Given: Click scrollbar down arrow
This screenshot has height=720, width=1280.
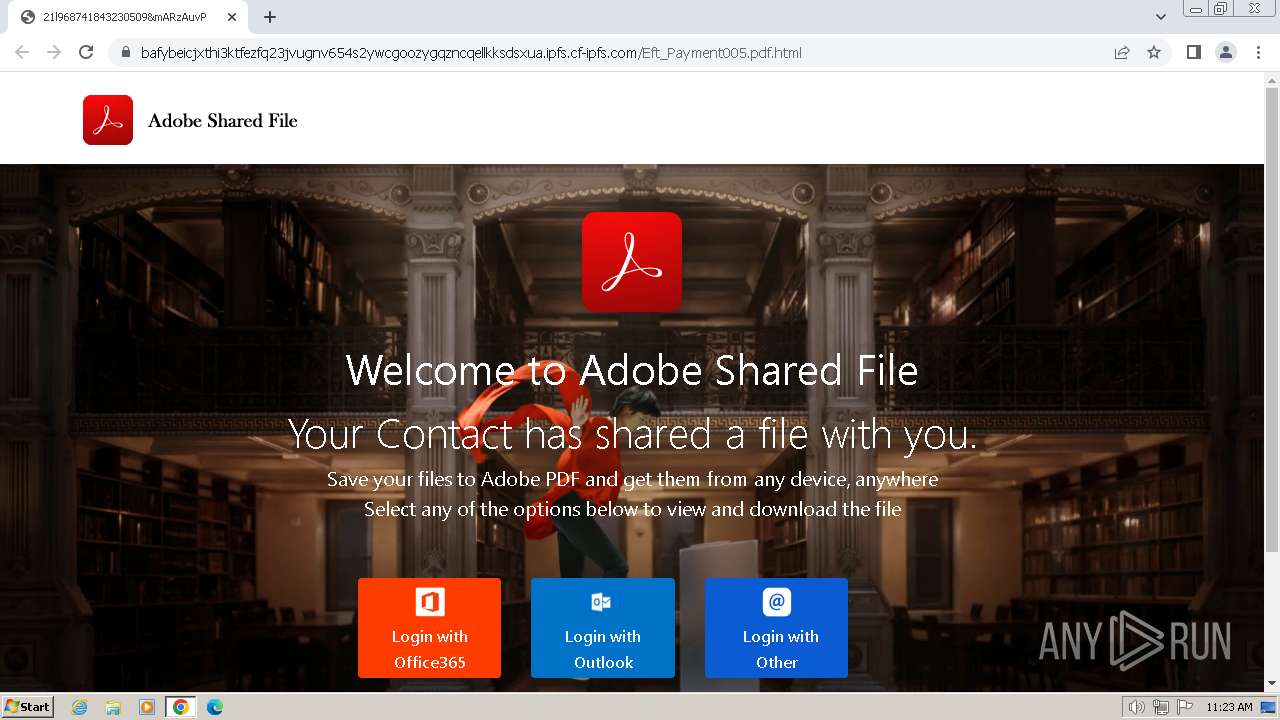Looking at the screenshot, I should 1272,684.
